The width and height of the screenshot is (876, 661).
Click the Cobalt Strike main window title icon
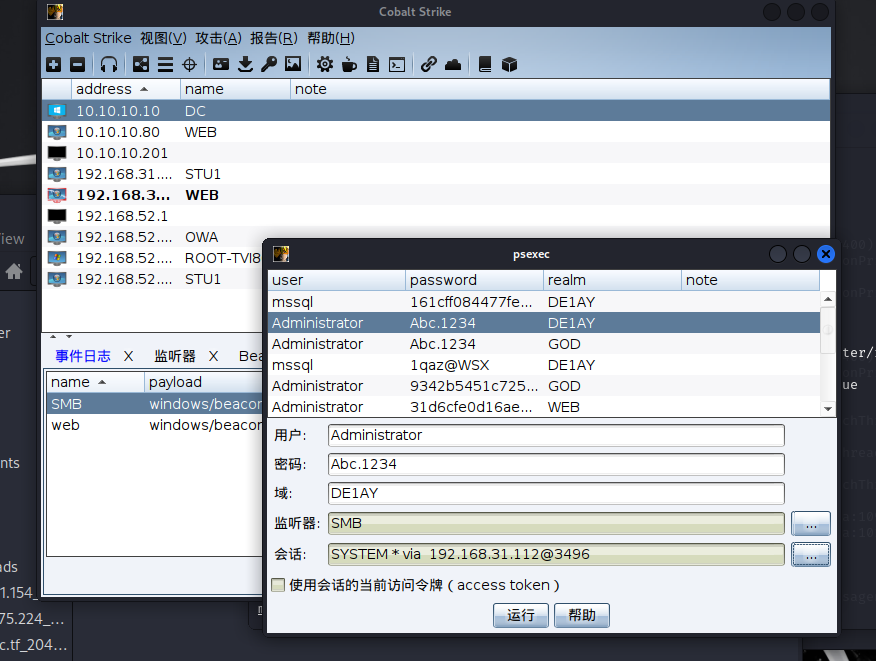coord(55,12)
